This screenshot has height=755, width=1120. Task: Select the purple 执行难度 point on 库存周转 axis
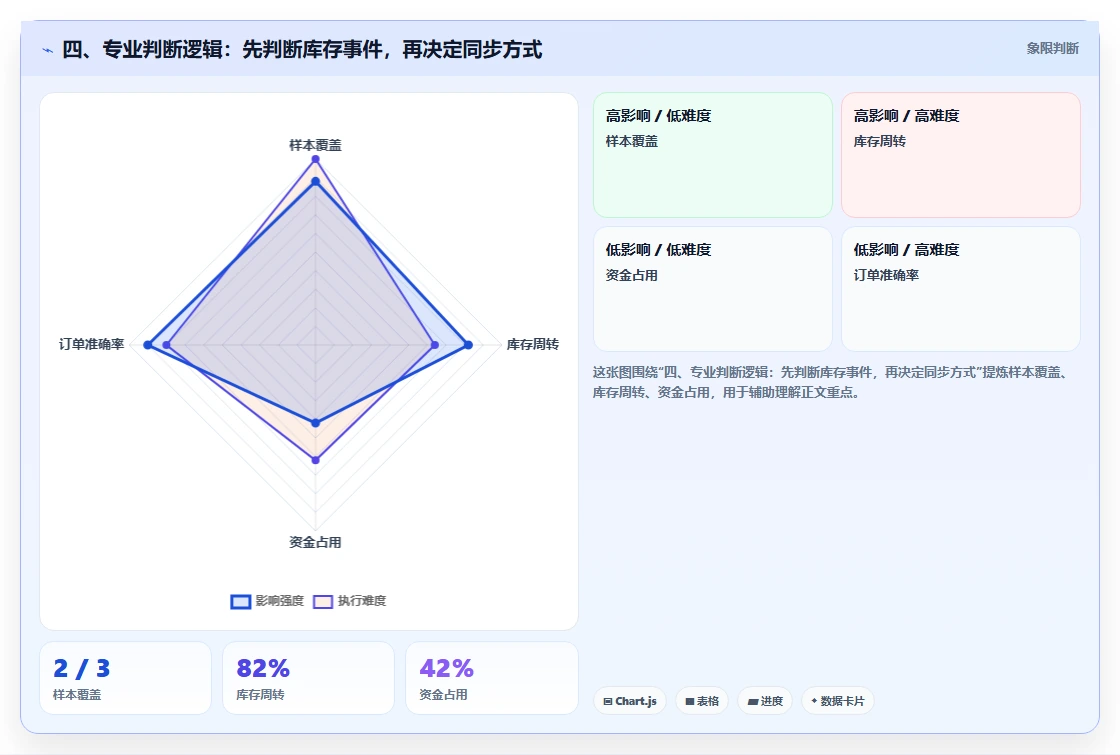(x=435, y=345)
